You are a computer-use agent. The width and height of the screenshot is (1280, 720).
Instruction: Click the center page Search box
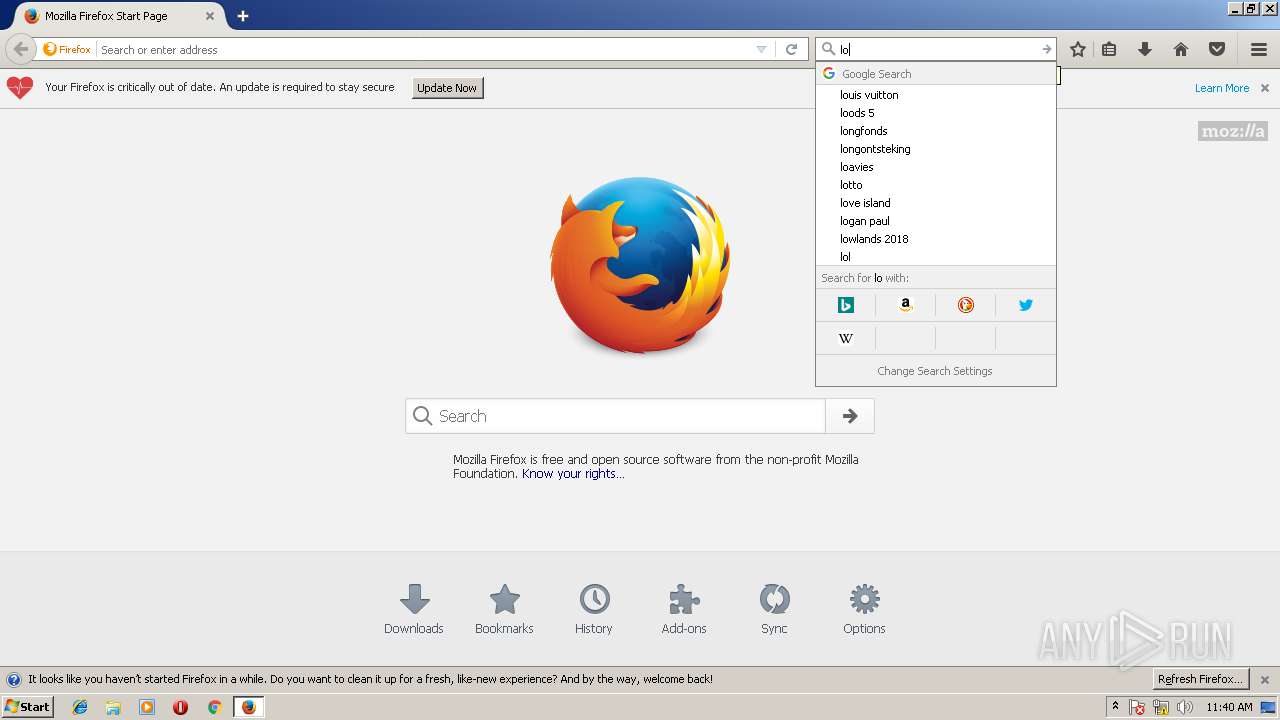[615, 416]
